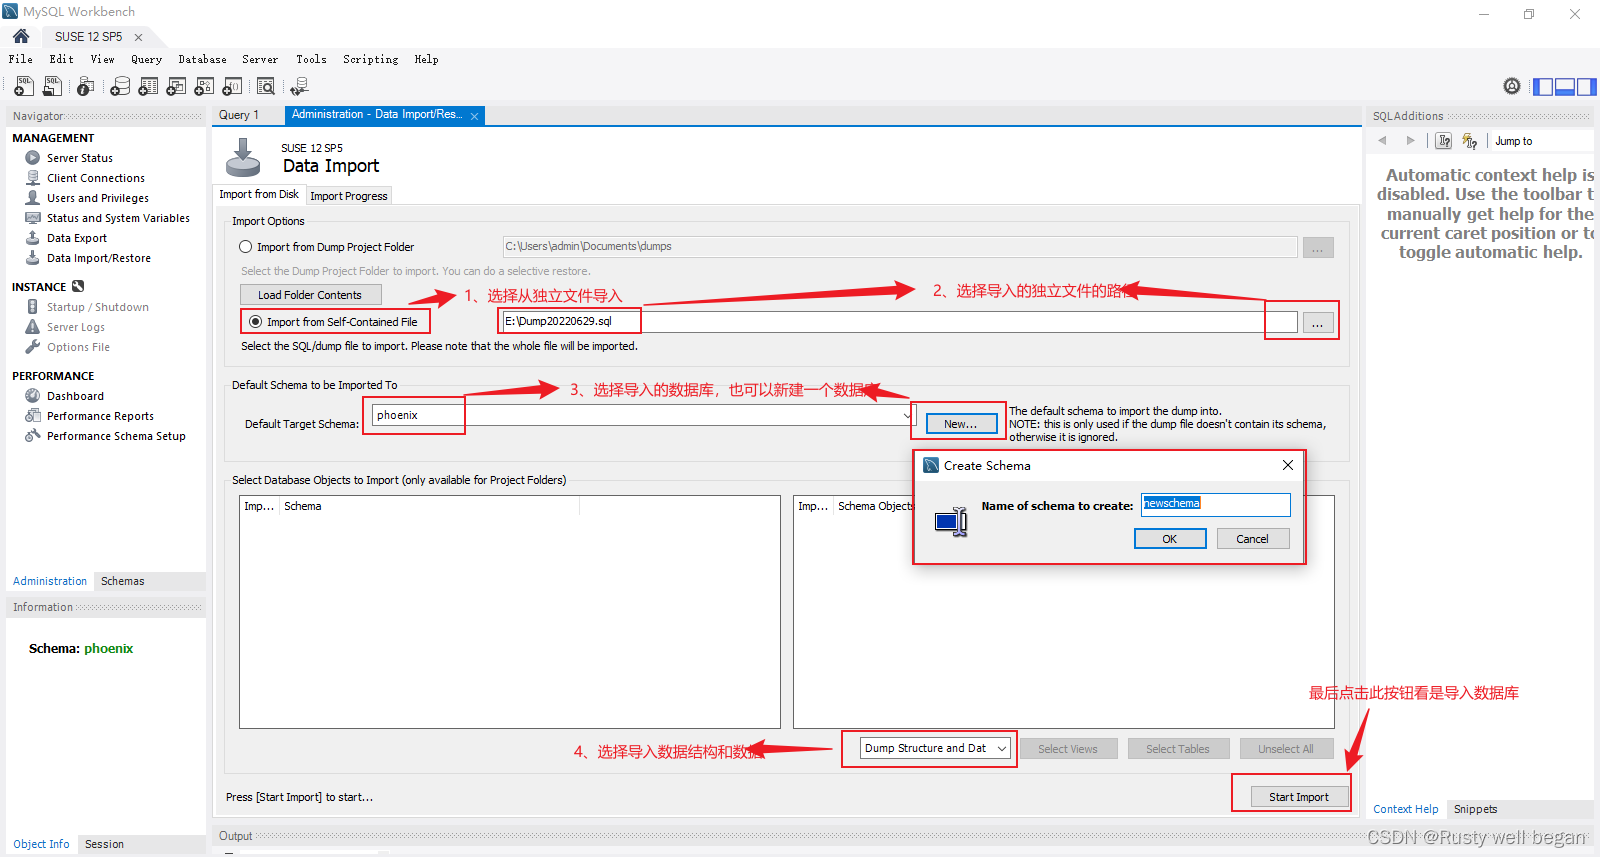
Task: Click the Startup / Shutdown icon
Action: coord(33,307)
